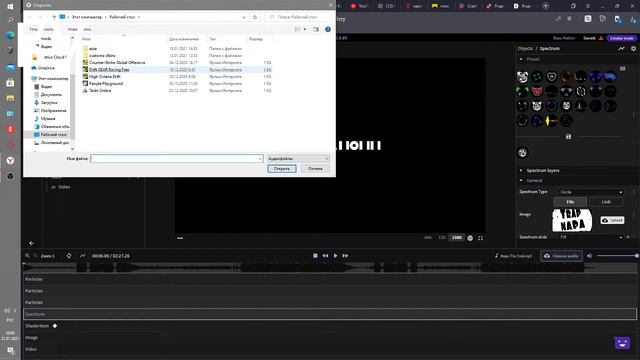The image size is (640, 360).
Task: Select the blue wave preset thumbnail
Action: [610, 76]
